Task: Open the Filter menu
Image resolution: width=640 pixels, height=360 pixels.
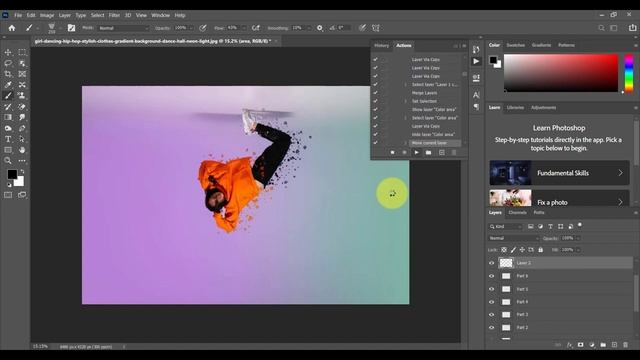Action: click(x=114, y=15)
